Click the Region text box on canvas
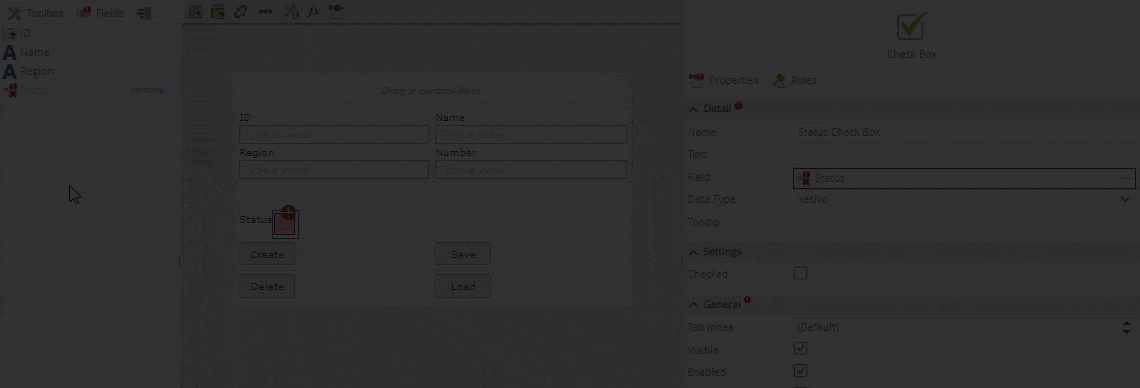The height and width of the screenshot is (388, 1140). [x=334, y=169]
